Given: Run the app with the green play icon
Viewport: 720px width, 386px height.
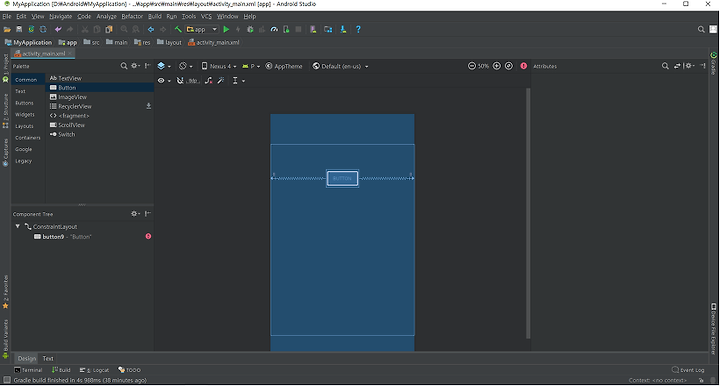Looking at the screenshot, I should (x=226, y=29).
